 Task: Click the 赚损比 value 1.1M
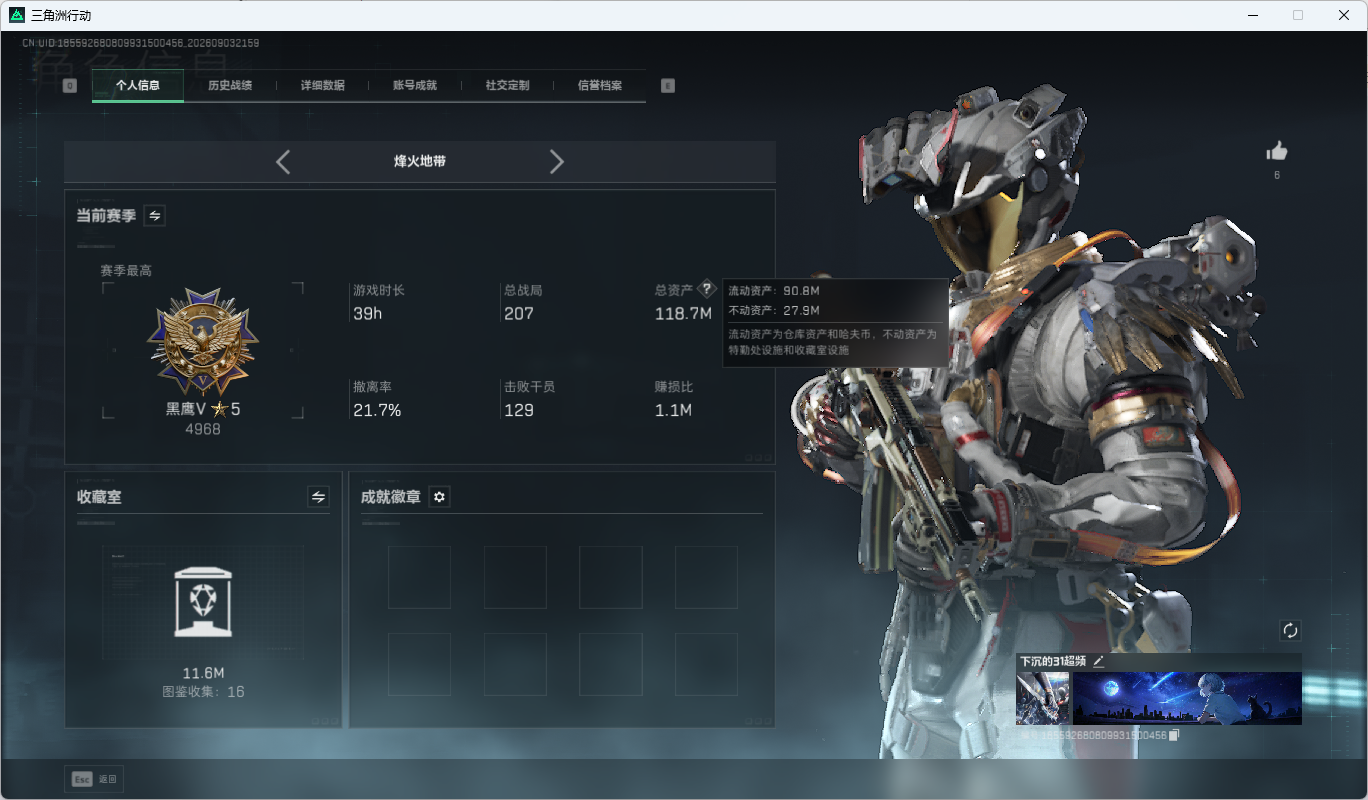click(x=673, y=410)
